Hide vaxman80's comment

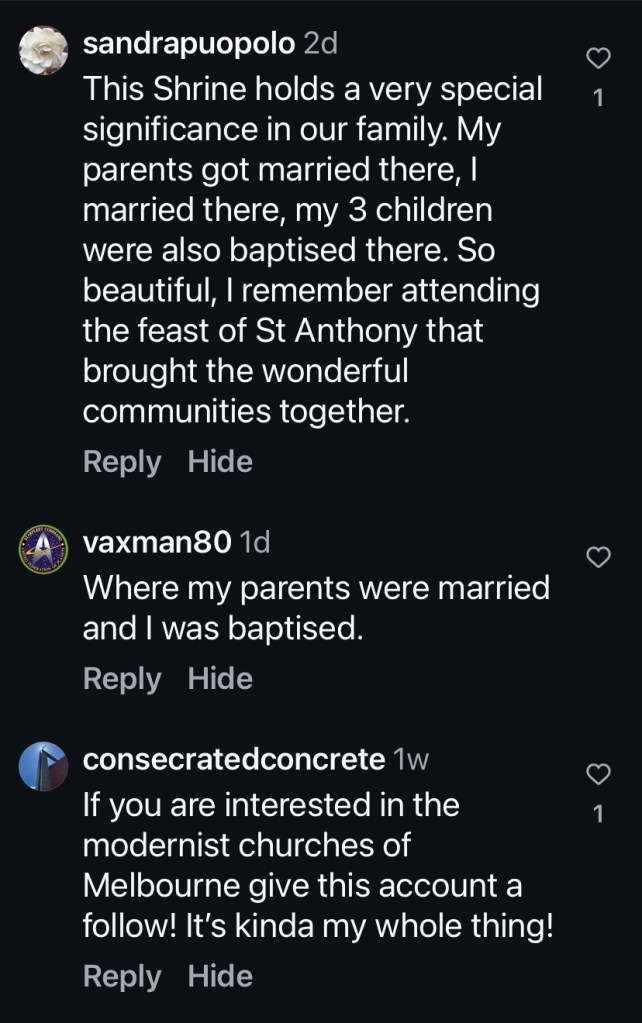pos(220,679)
